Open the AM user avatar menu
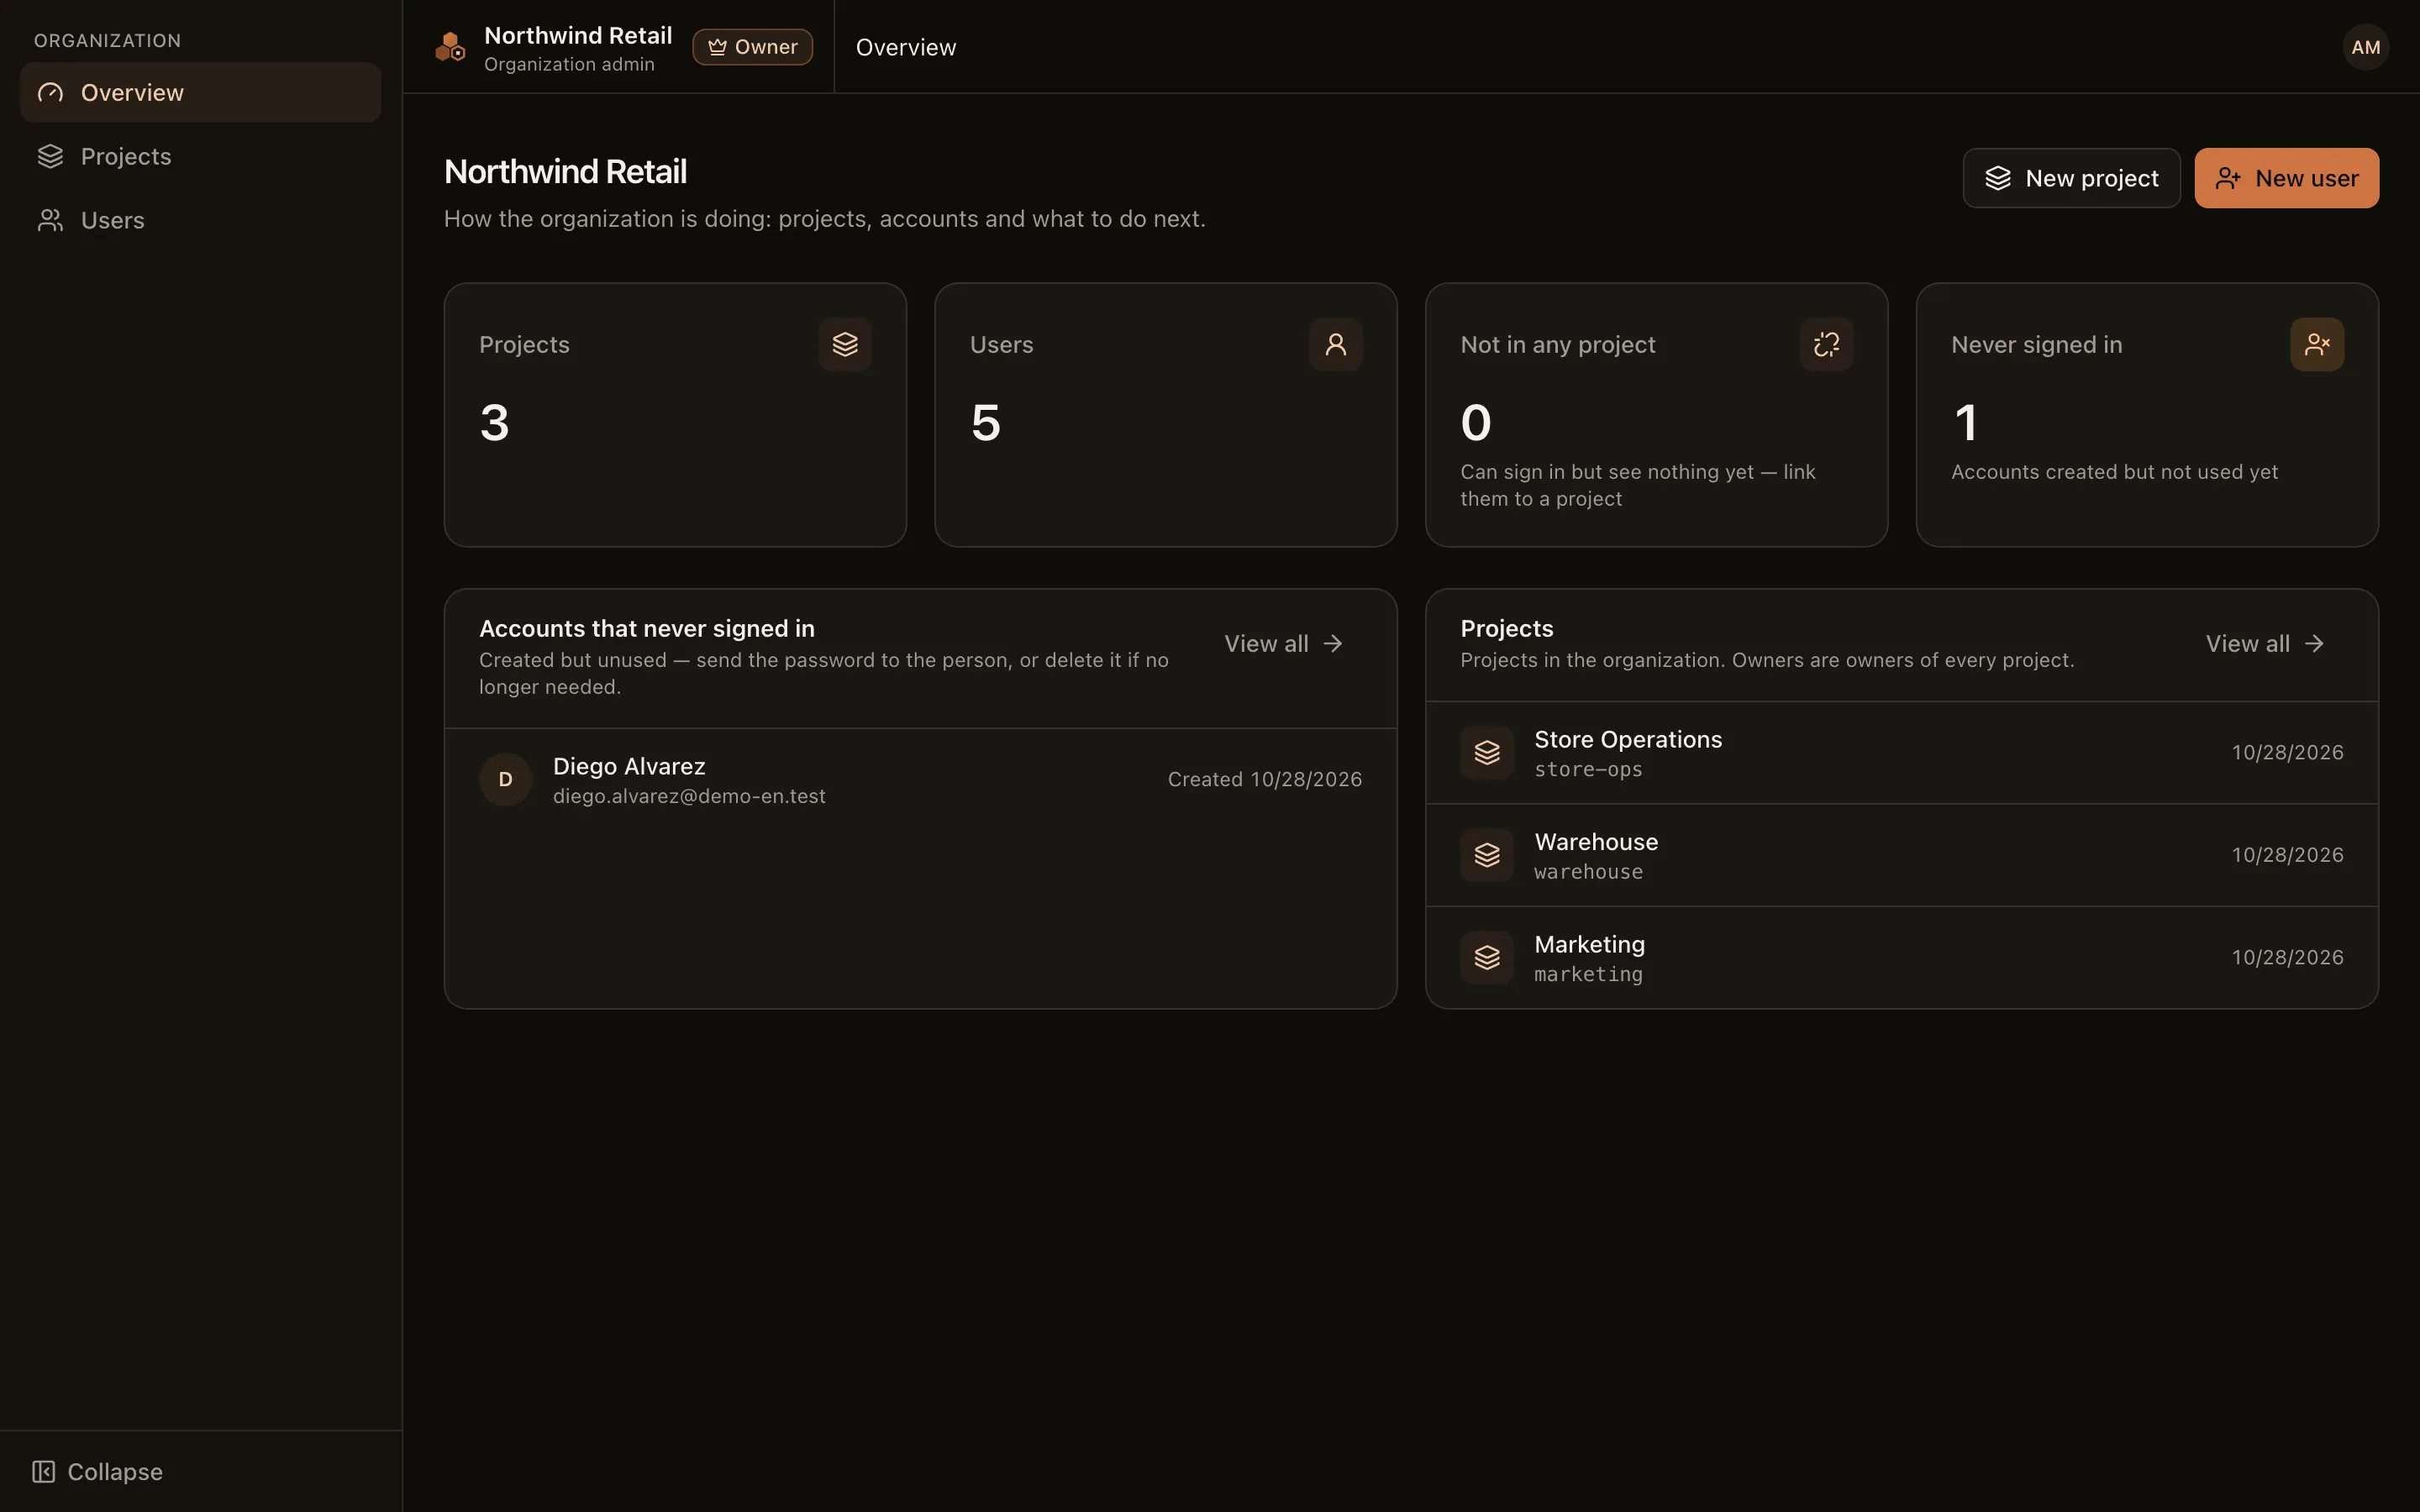This screenshot has width=2420, height=1512. click(2365, 47)
